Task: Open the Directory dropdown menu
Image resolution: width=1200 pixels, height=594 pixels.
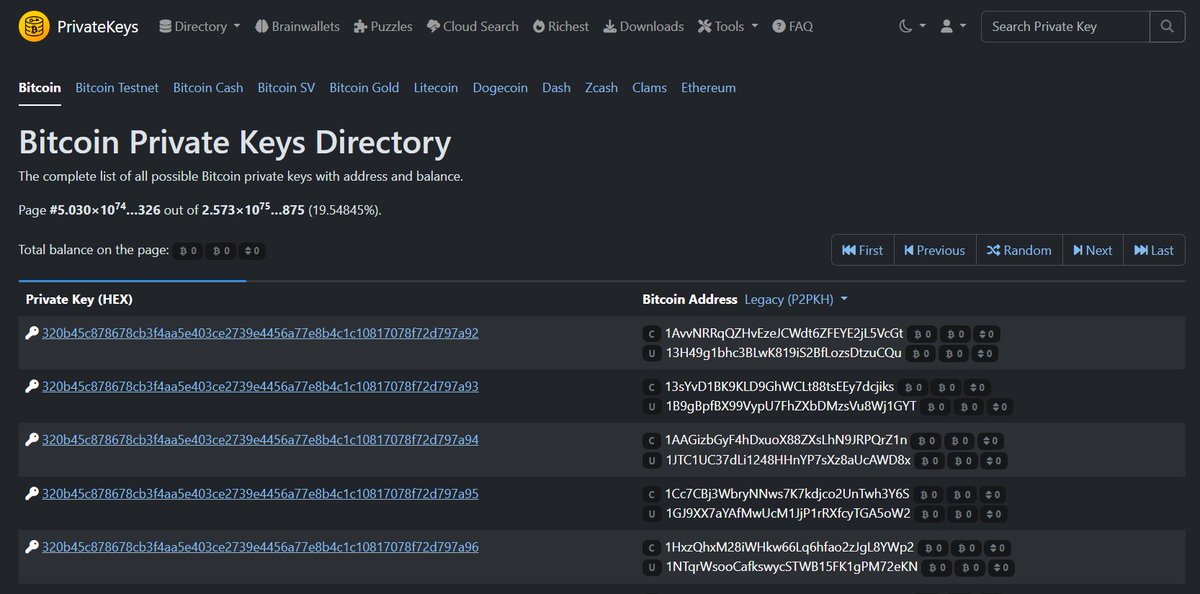Action: 199,26
